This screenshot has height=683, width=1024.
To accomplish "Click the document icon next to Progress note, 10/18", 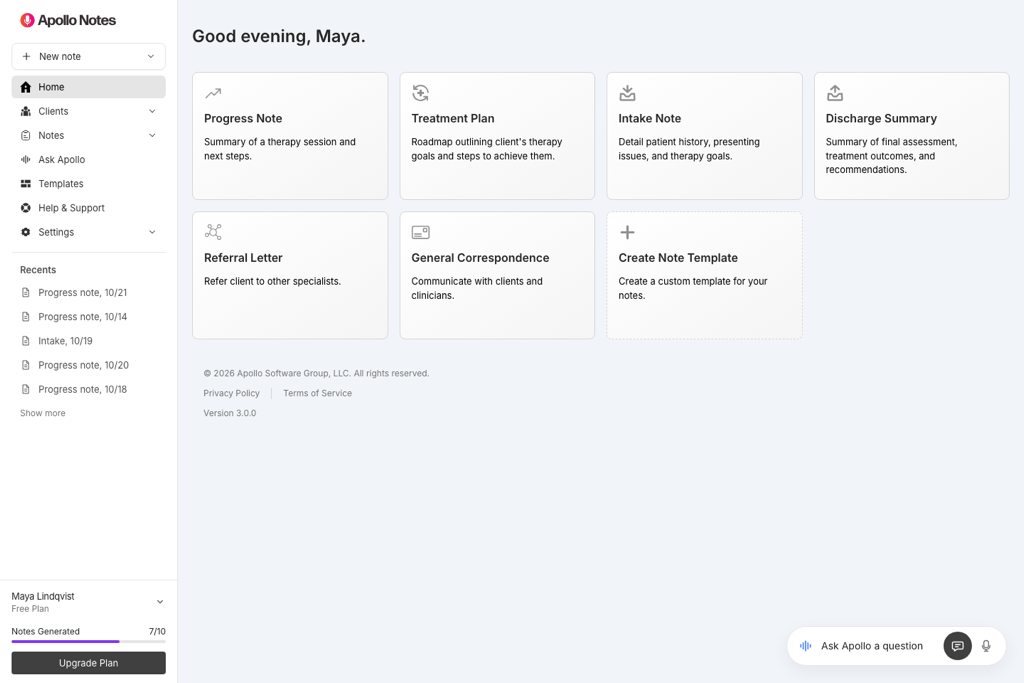I will coord(25,389).
